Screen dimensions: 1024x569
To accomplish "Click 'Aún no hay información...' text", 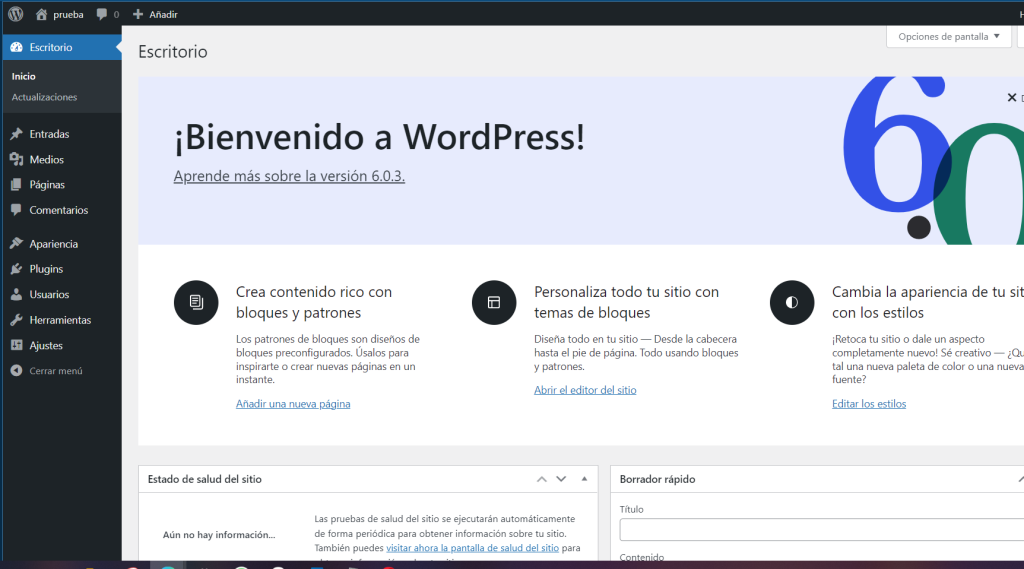I will tap(219, 535).
